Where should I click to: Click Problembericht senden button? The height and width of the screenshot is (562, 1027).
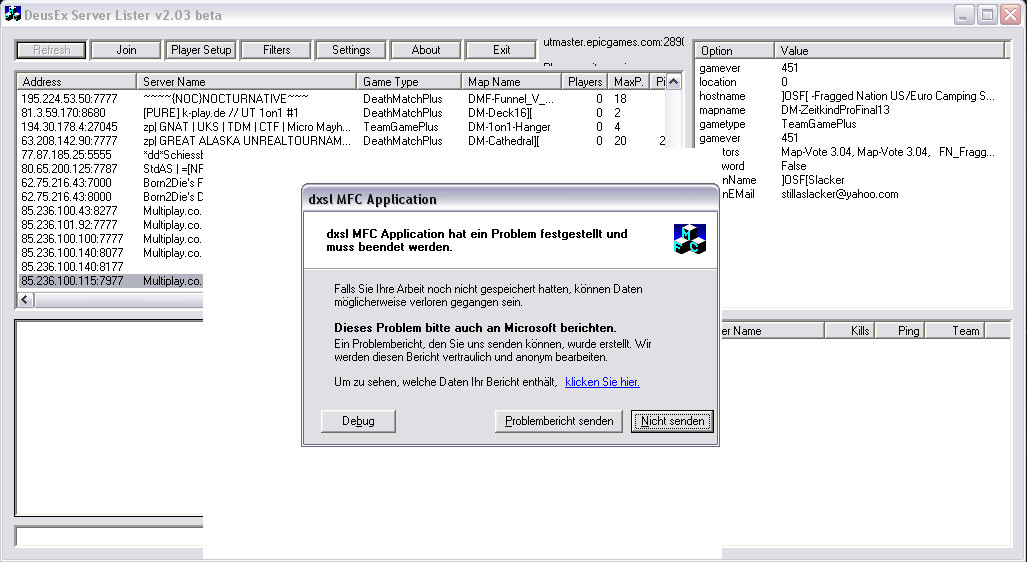(x=559, y=421)
